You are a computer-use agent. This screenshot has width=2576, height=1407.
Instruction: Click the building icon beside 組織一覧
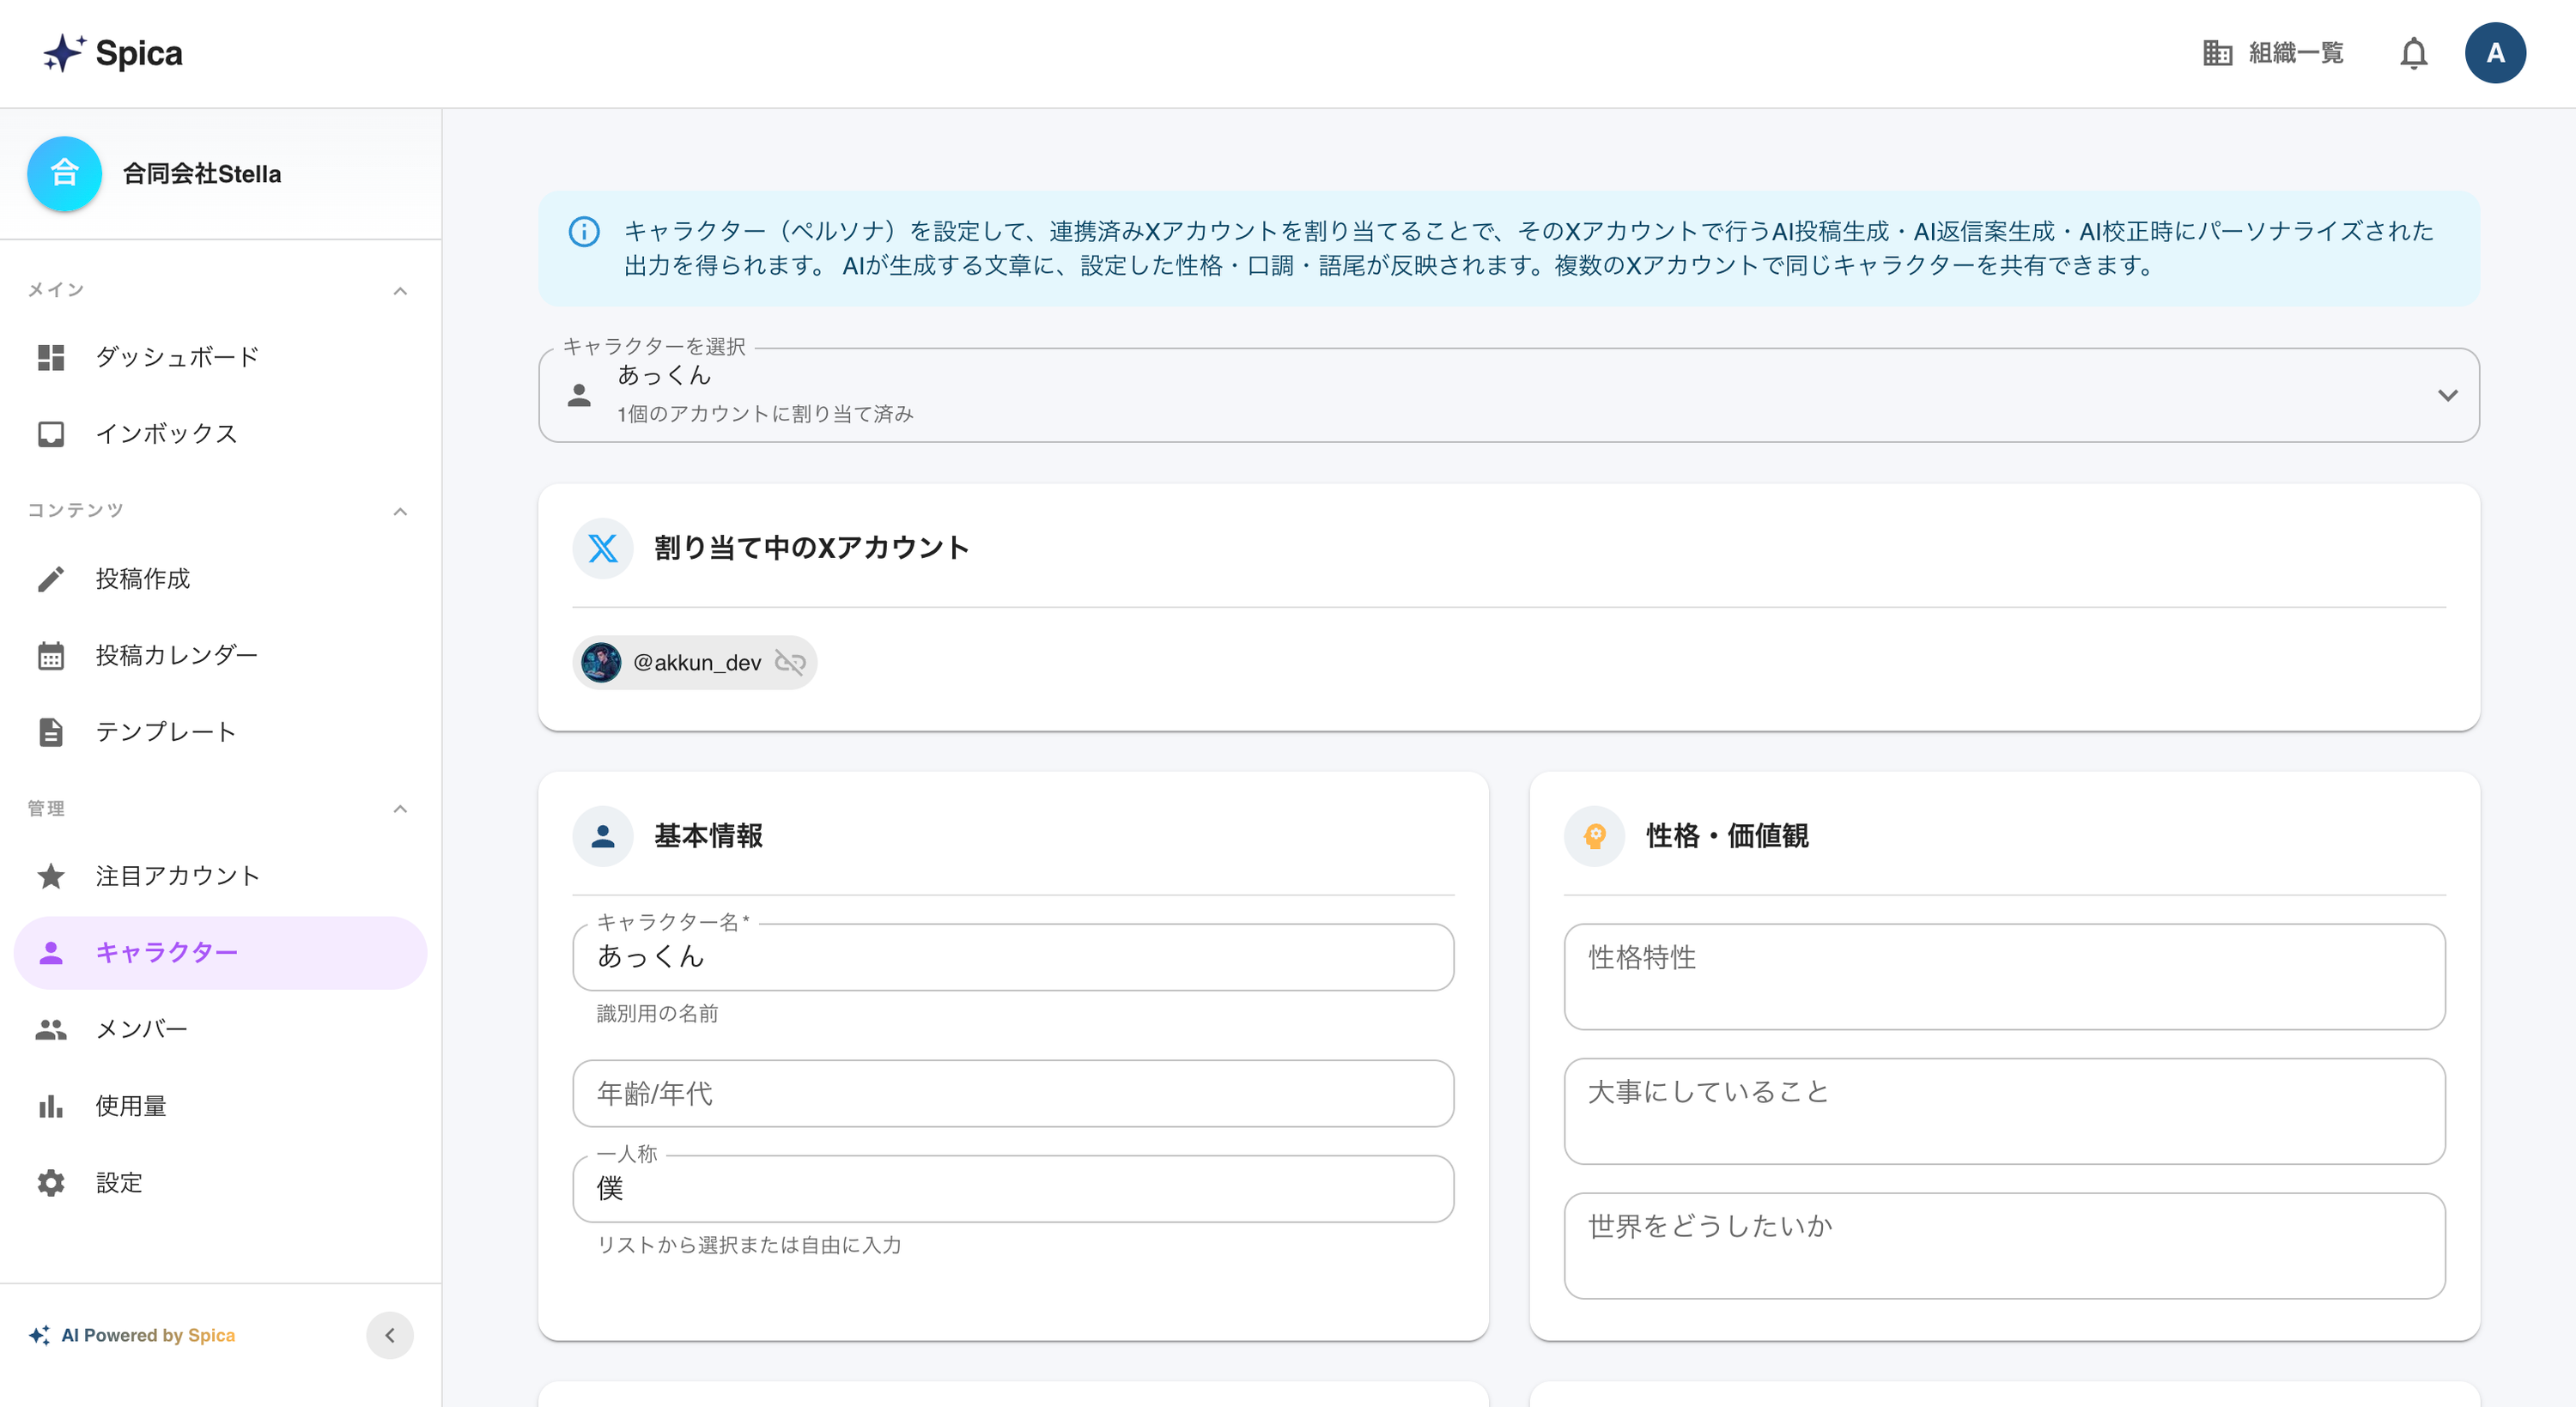point(2217,53)
